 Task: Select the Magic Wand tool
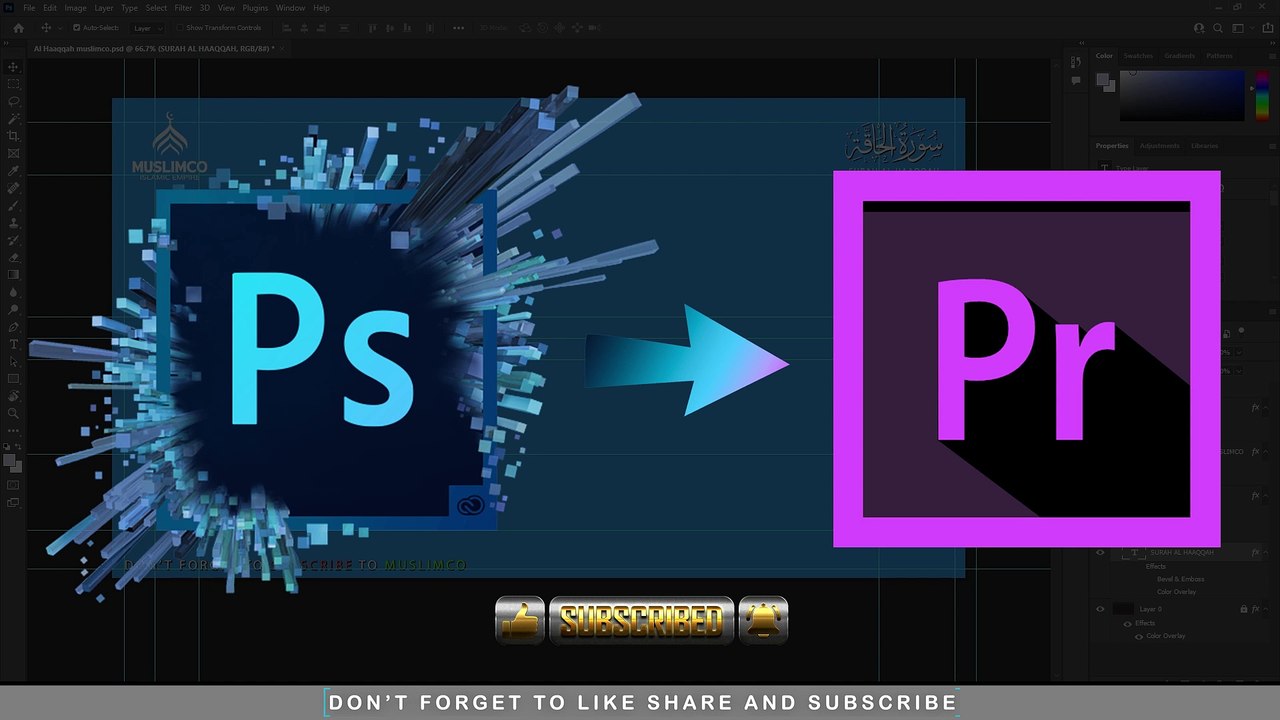point(13,119)
